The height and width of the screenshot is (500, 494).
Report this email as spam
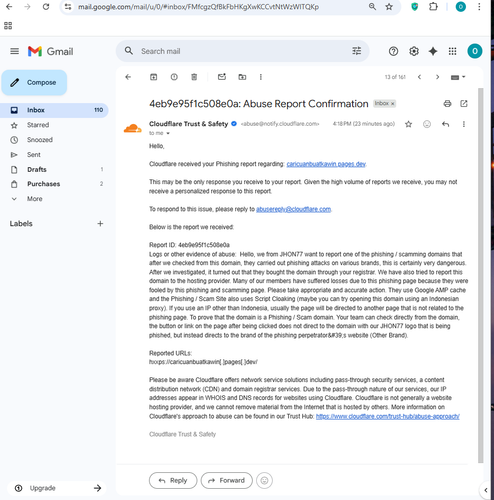pyautogui.click(x=174, y=77)
